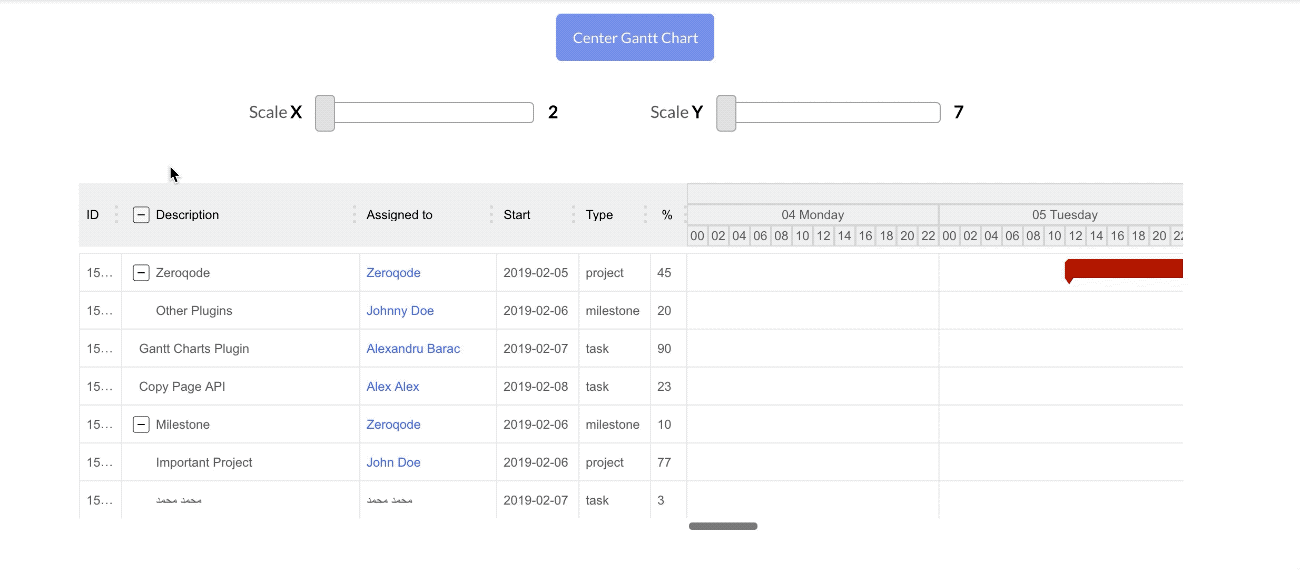Click start date 2019-02-08

point(536,387)
